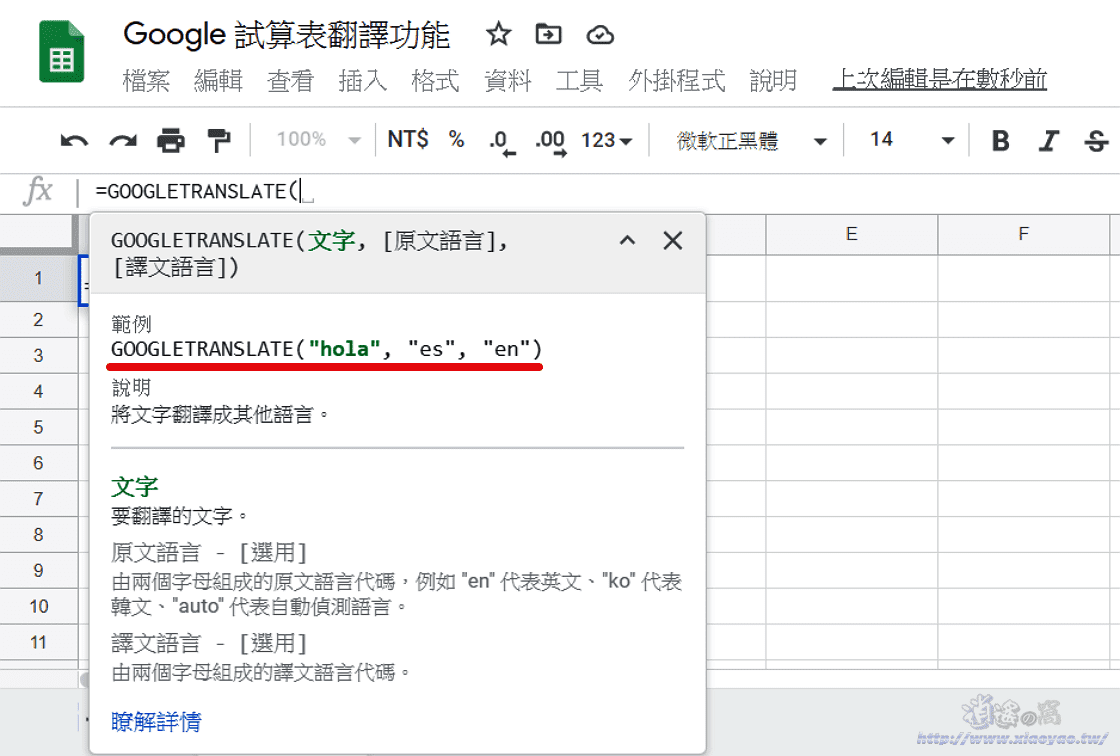Collapse the function help panel
The width and height of the screenshot is (1120, 756).
click(x=627, y=241)
